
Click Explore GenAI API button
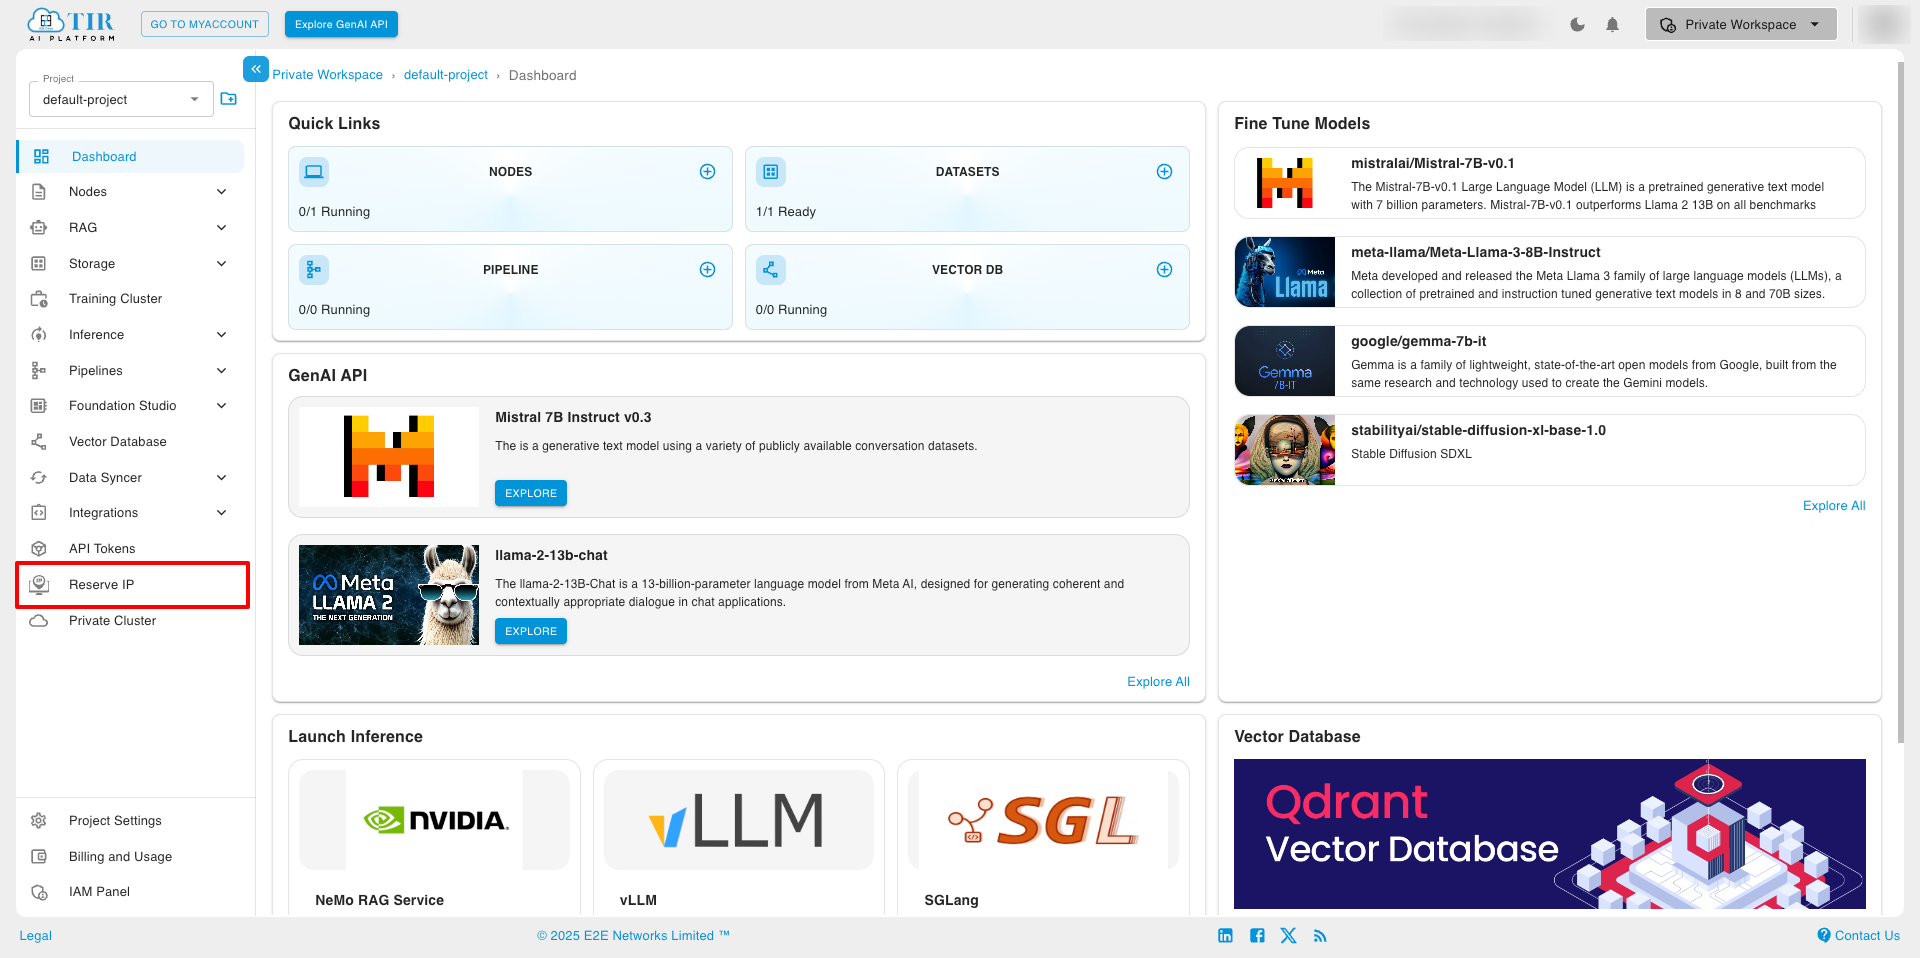[x=341, y=25]
